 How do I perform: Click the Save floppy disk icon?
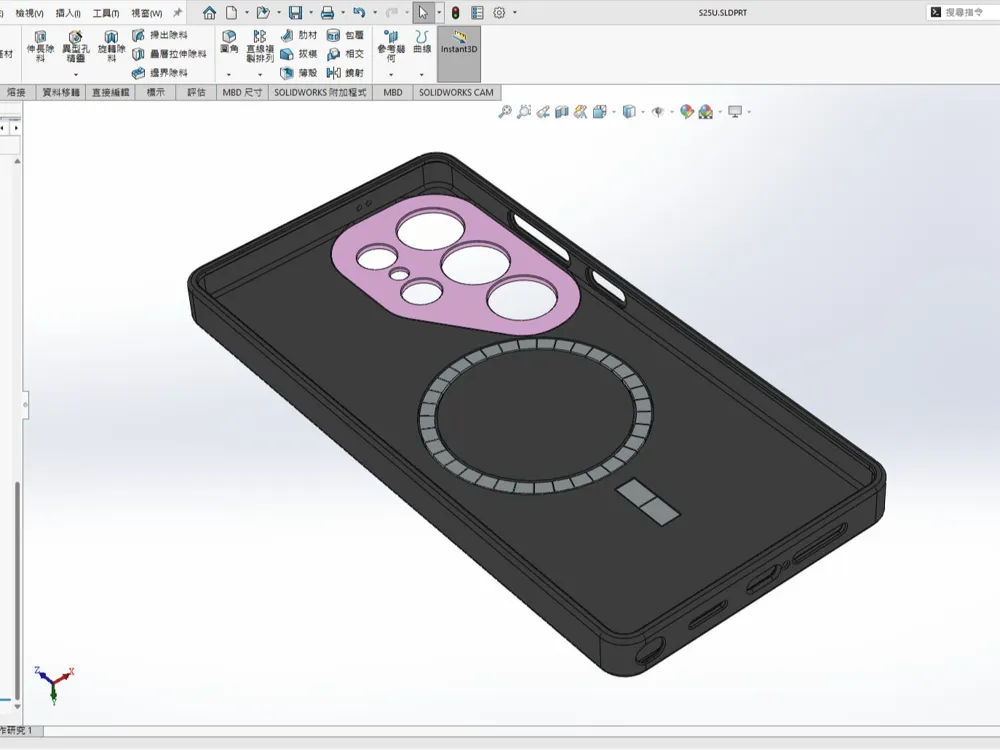click(x=295, y=13)
